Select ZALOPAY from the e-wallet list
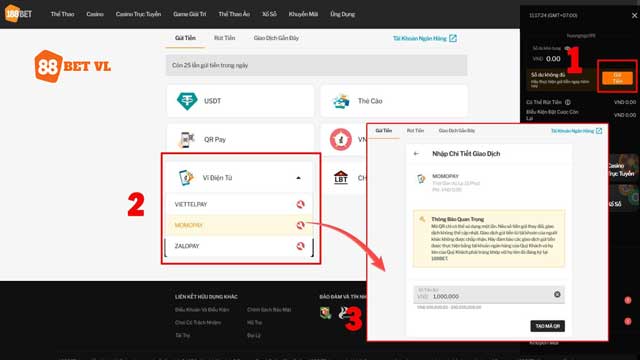Viewport: 640px width, 360px height. pyautogui.click(x=240, y=246)
